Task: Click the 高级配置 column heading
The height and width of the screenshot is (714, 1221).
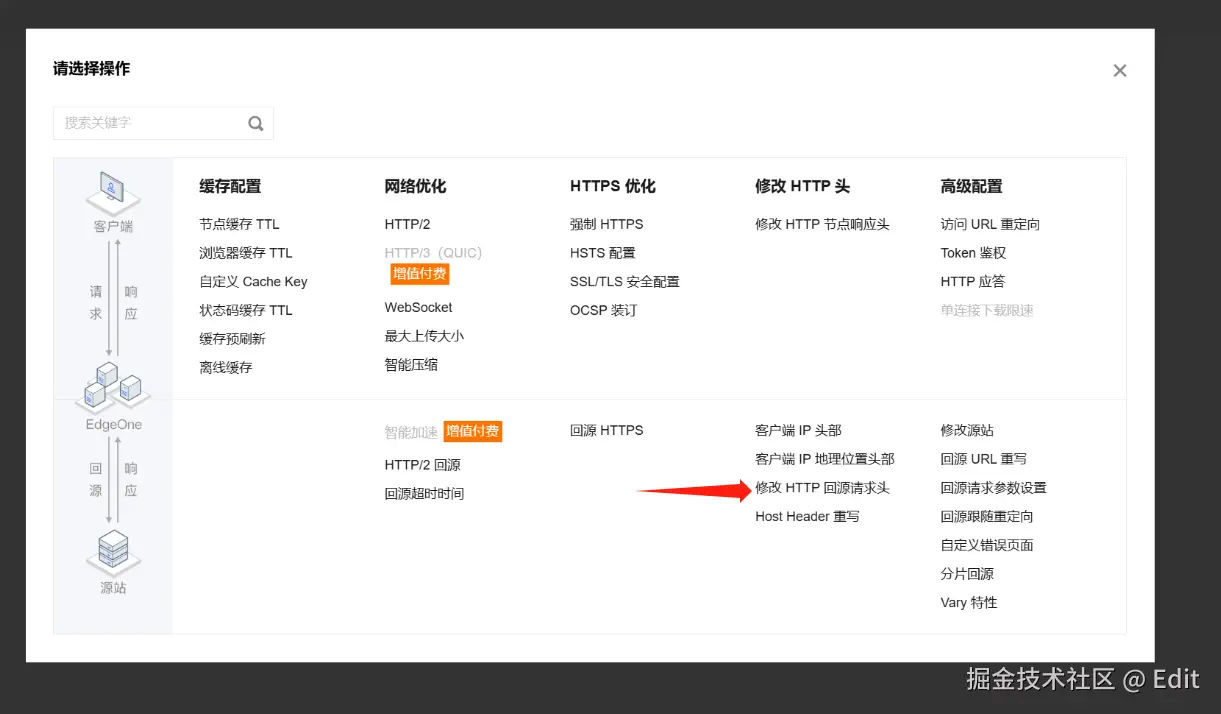Action: pyautogui.click(x=971, y=186)
